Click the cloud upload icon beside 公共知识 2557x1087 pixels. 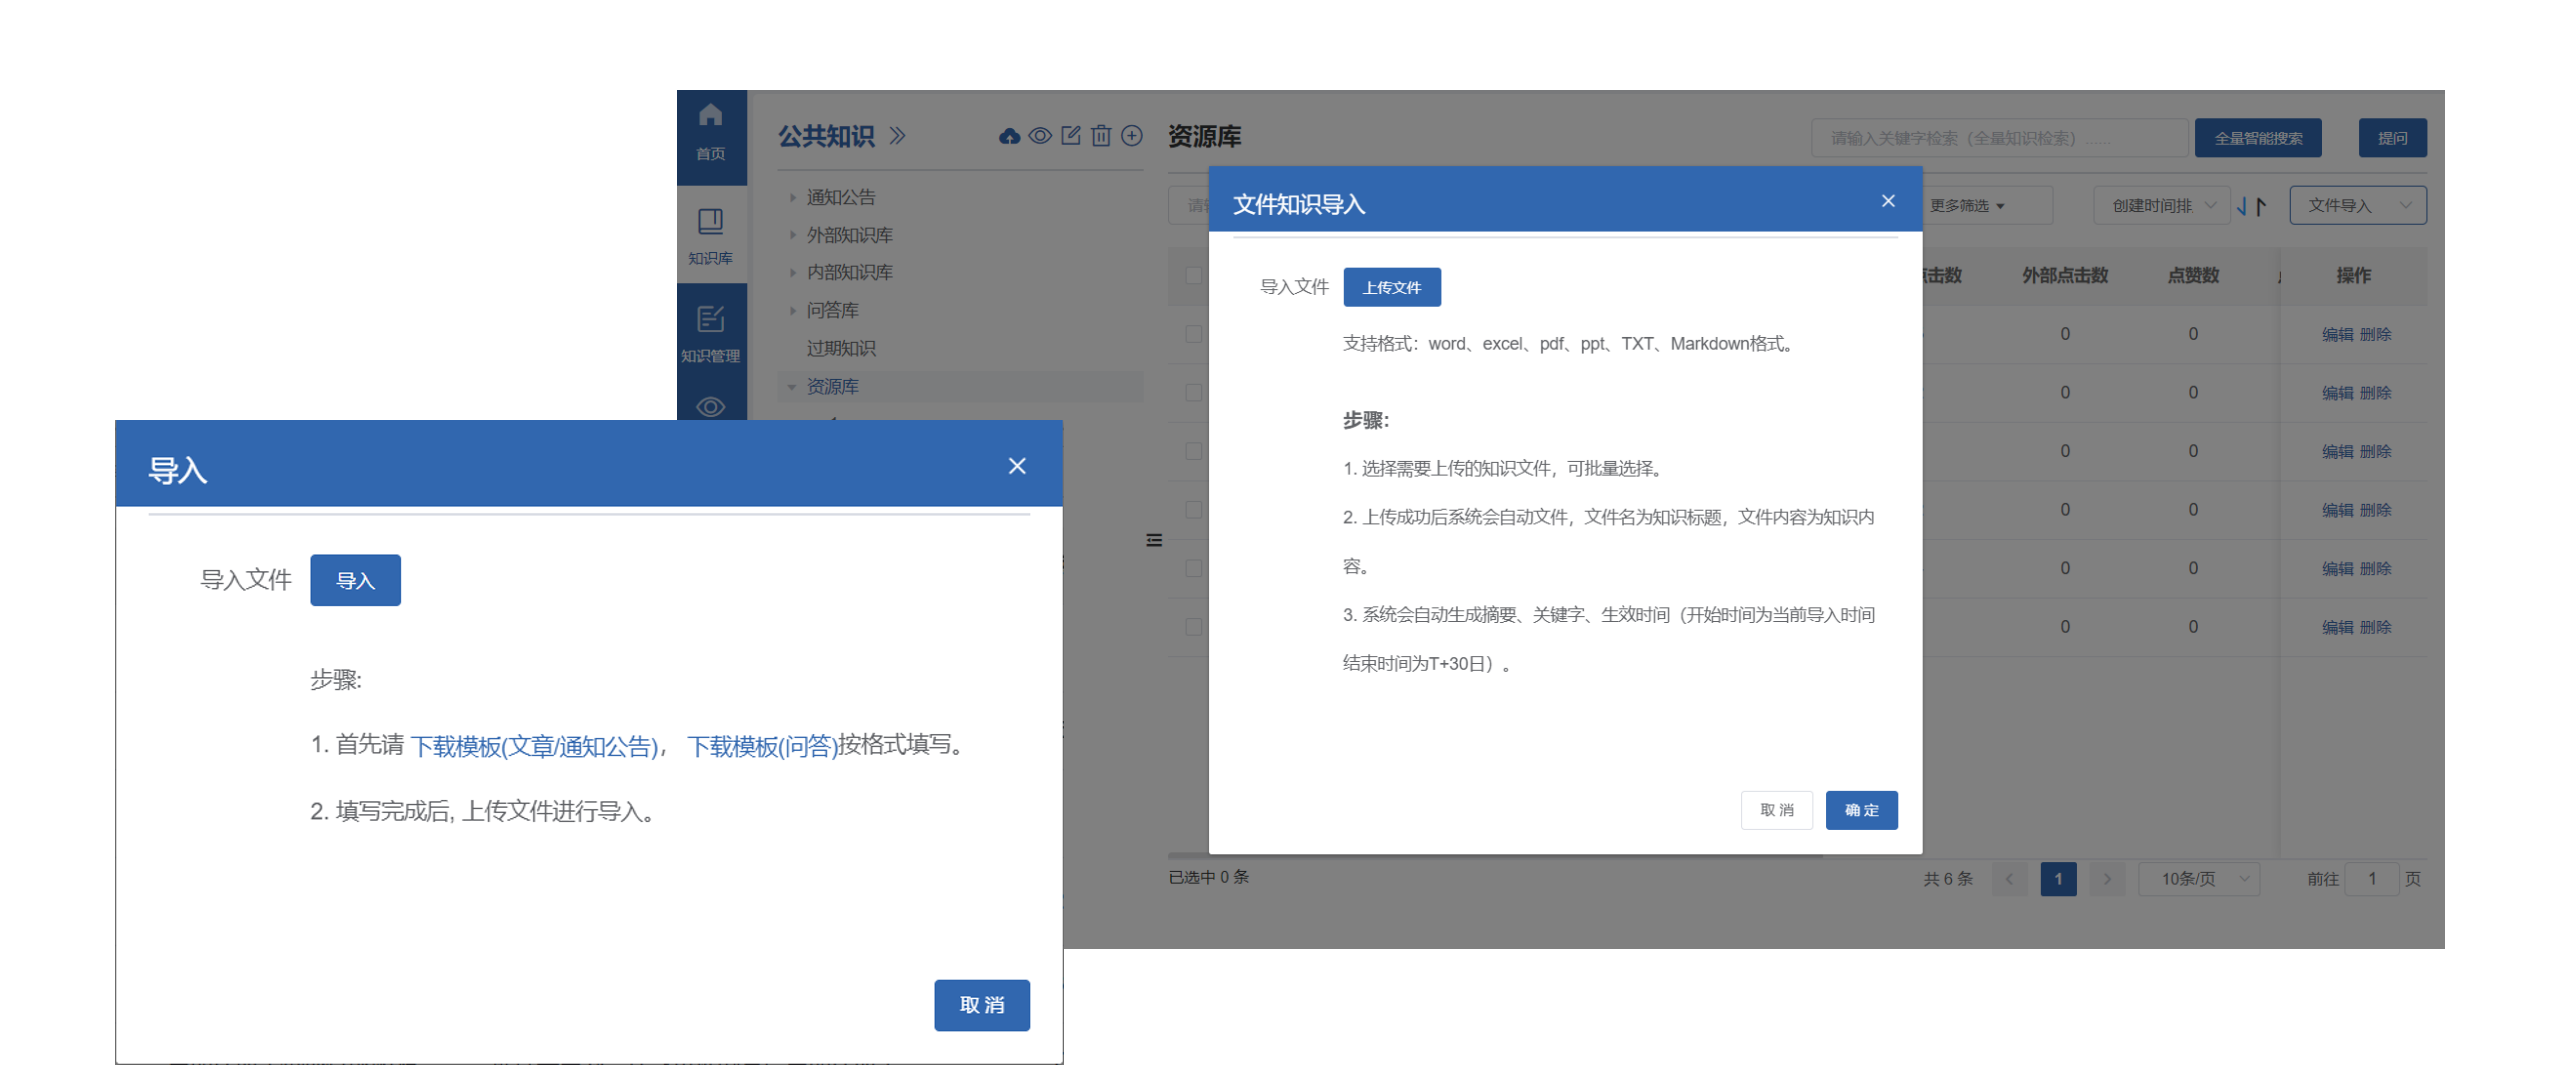tap(1009, 136)
